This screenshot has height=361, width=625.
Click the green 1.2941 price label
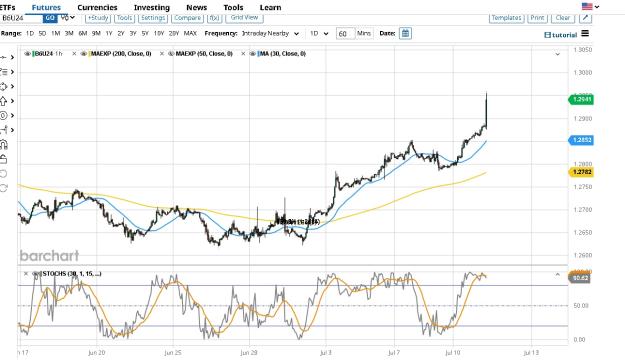coord(581,99)
